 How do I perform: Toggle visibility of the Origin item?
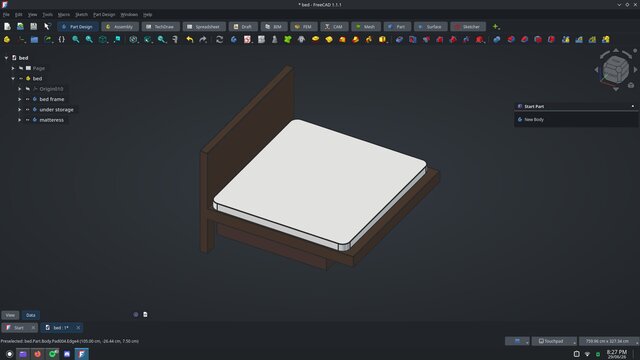28,89
